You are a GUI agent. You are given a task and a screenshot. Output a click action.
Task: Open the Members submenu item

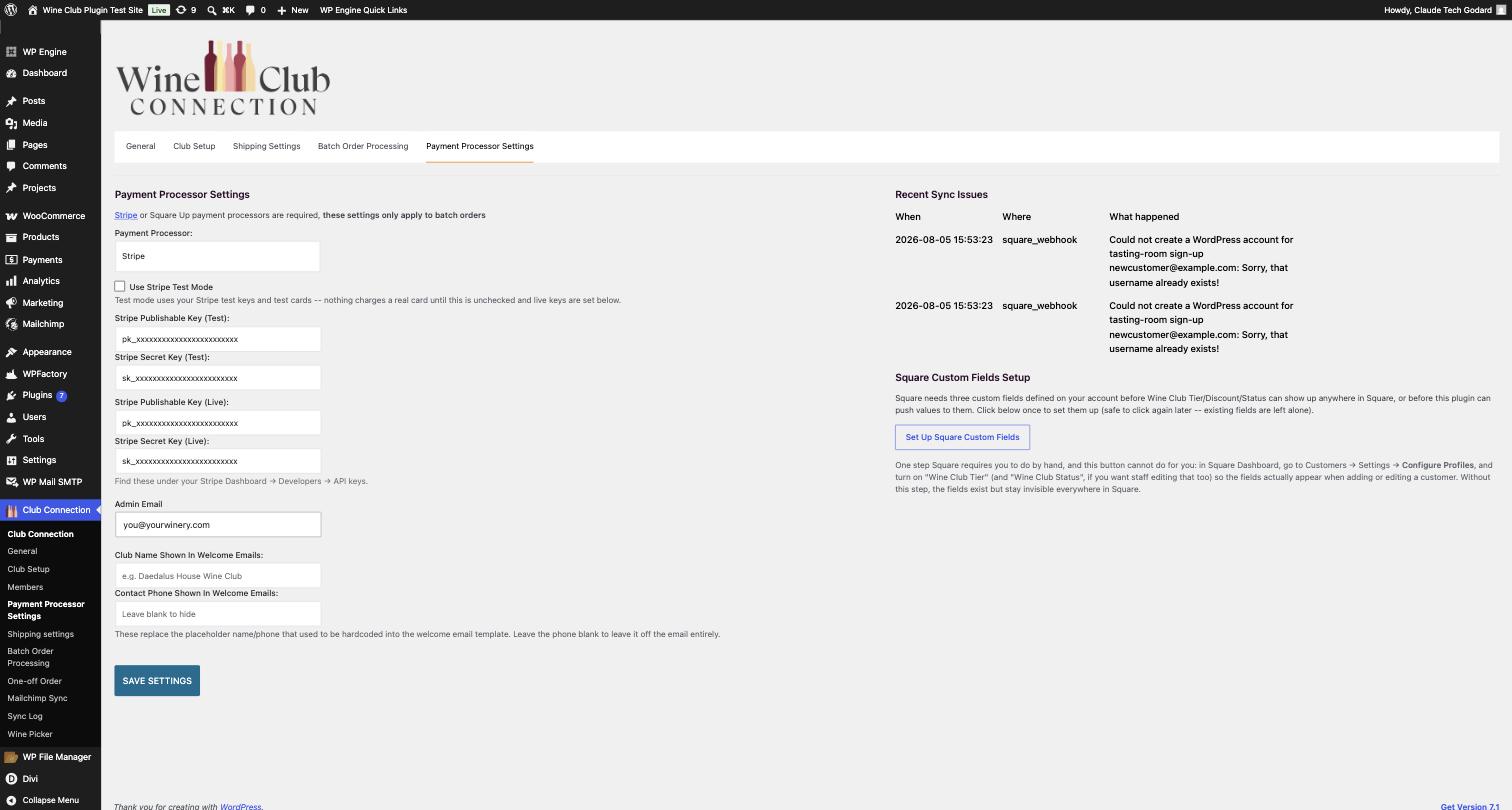click(25, 587)
